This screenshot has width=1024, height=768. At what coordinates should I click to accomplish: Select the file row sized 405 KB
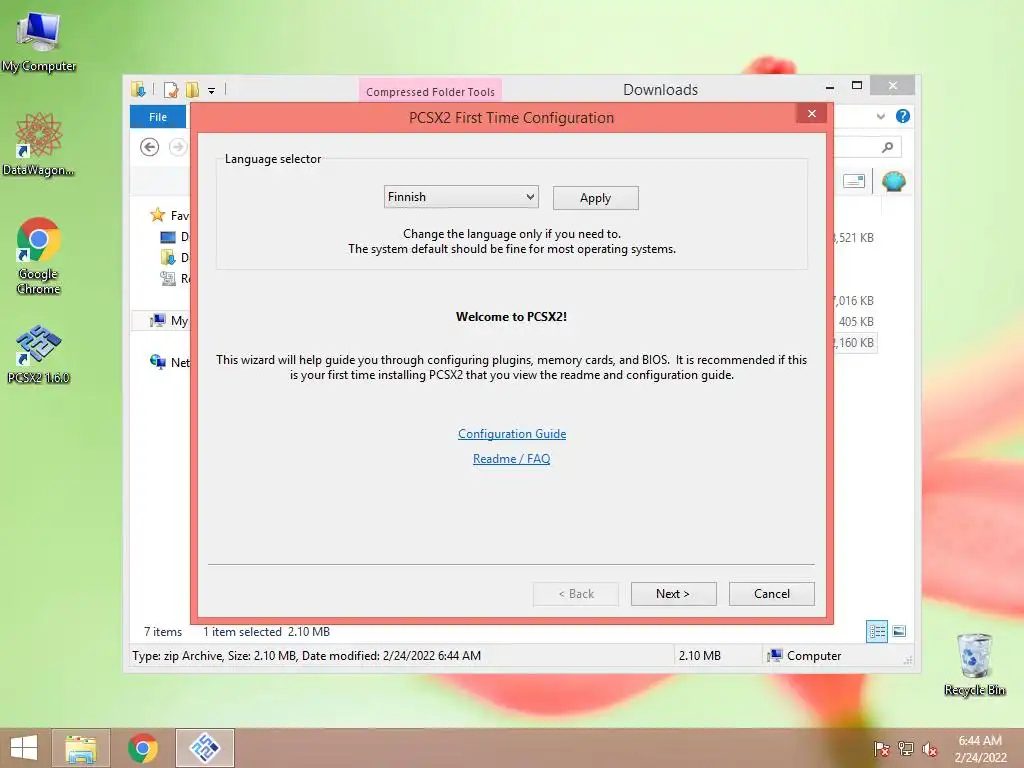pos(856,321)
